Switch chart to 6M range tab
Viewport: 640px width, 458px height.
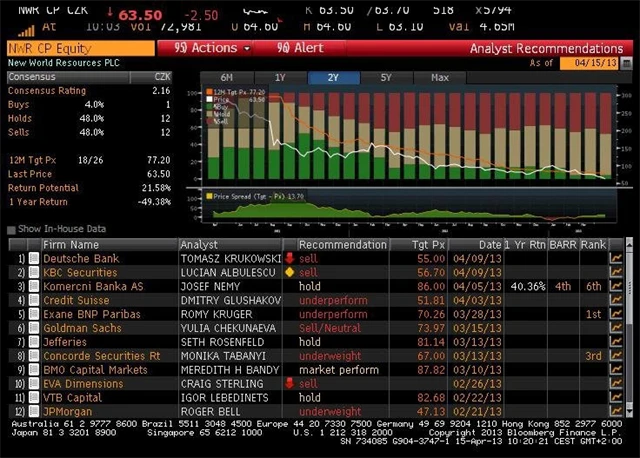click(227, 77)
